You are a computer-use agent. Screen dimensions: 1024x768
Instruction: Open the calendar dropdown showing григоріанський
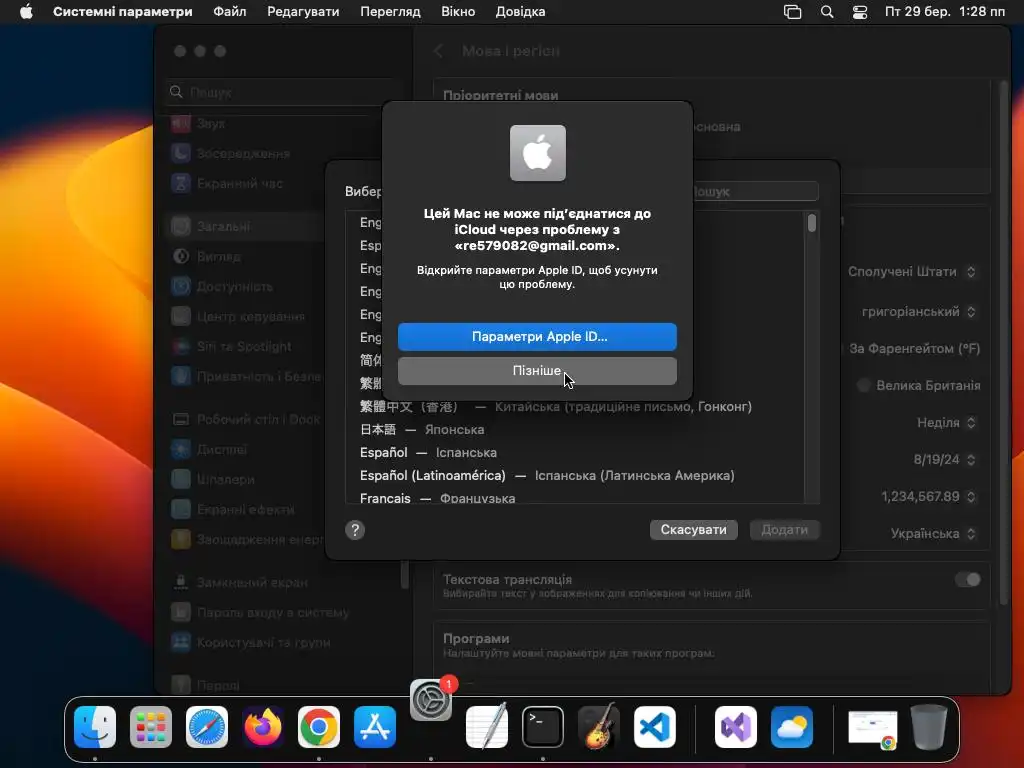click(x=919, y=312)
